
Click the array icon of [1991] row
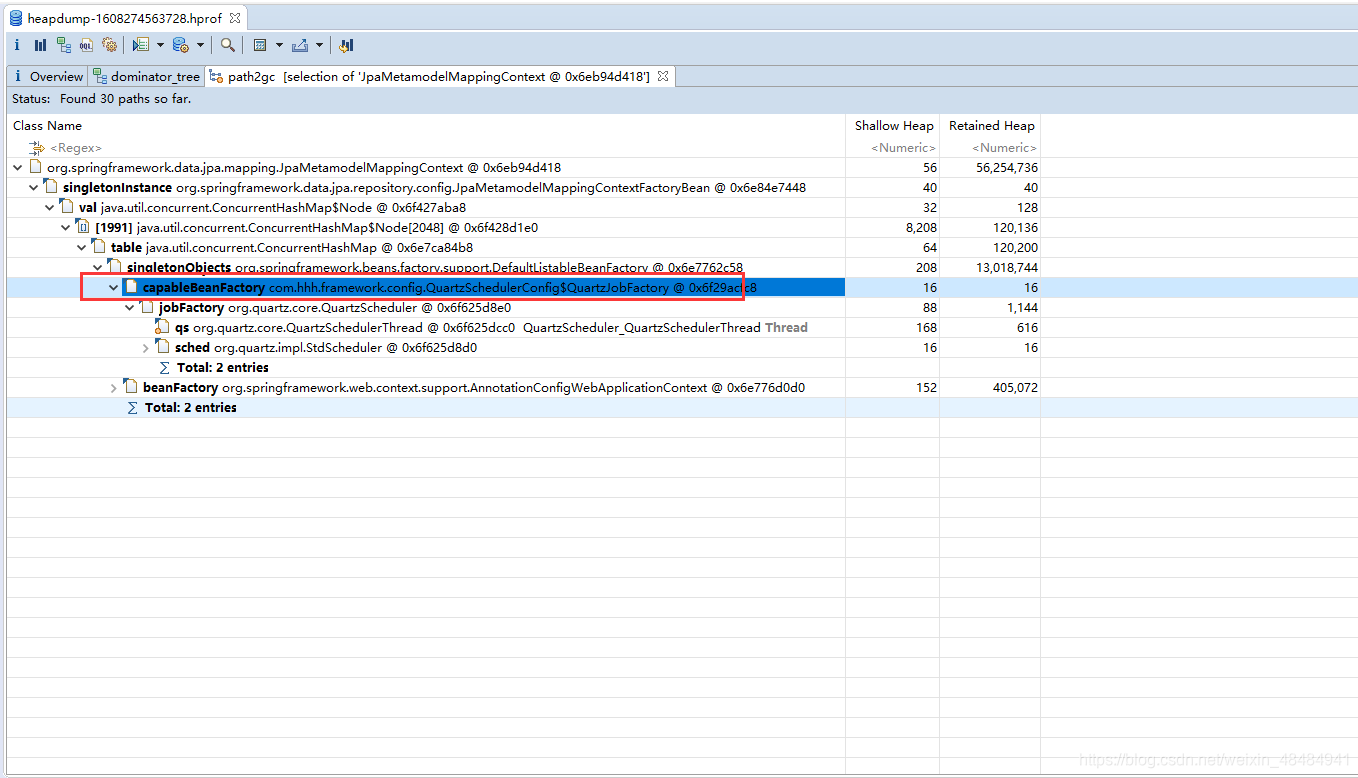point(83,227)
